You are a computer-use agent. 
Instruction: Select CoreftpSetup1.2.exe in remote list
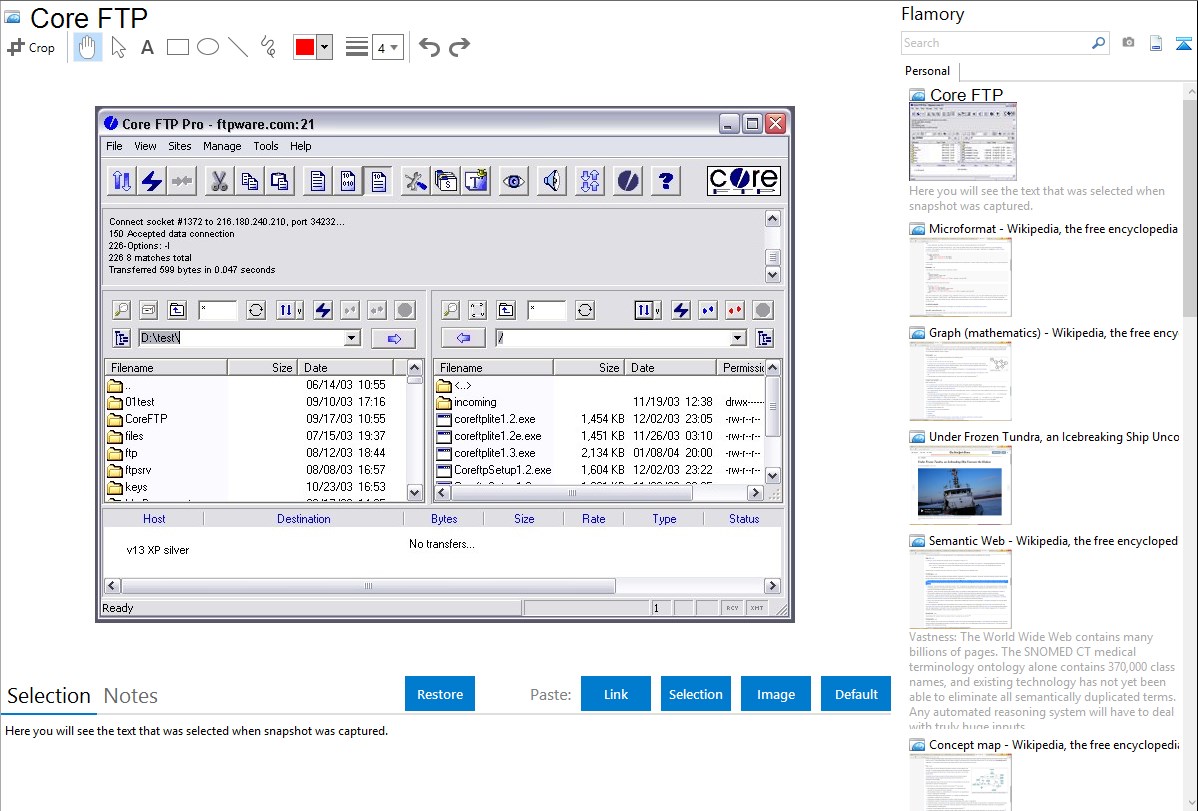pos(502,470)
